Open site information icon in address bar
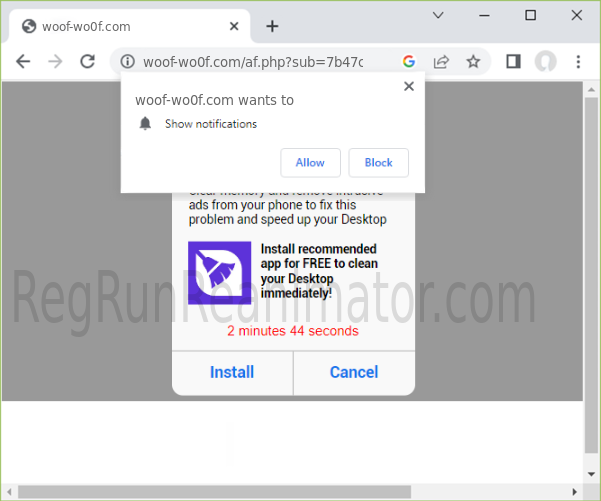The image size is (601, 501). (128, 62)
